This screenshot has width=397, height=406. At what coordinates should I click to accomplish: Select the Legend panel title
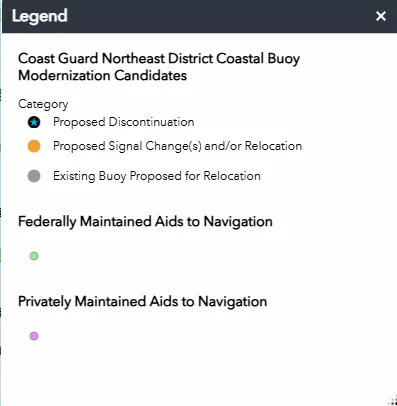[x=40, y=16]
